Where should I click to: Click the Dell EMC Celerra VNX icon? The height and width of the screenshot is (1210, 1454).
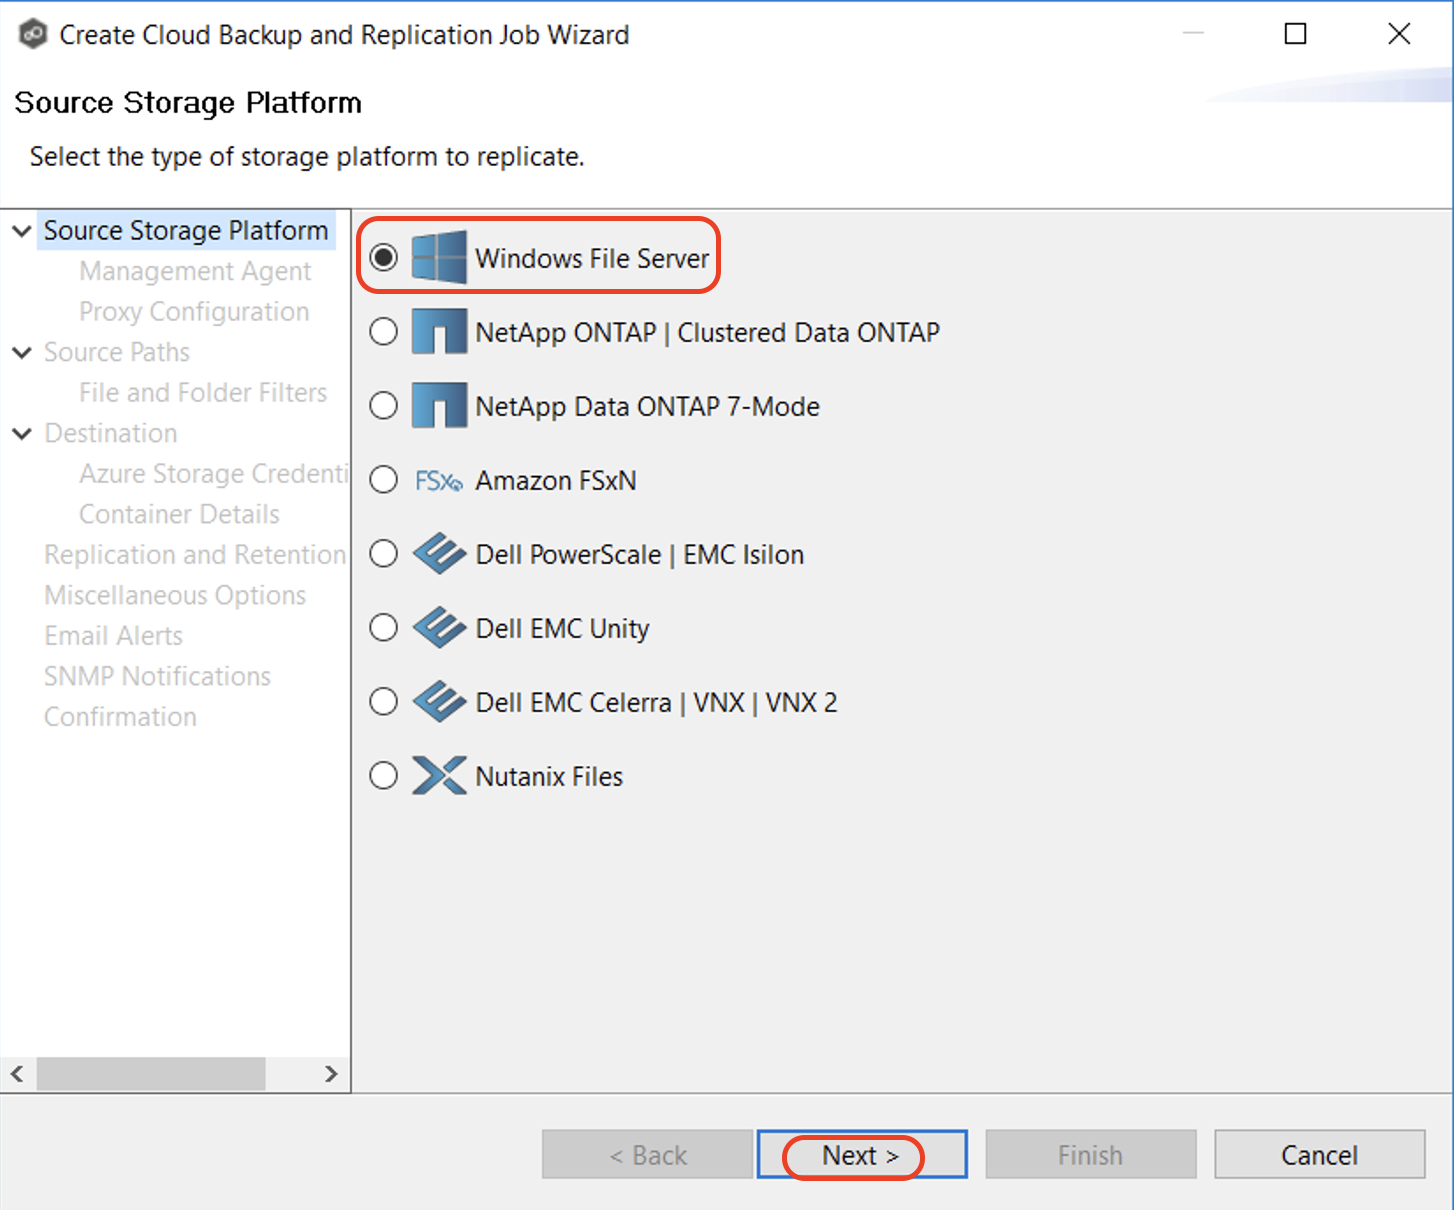click(439, 702)
